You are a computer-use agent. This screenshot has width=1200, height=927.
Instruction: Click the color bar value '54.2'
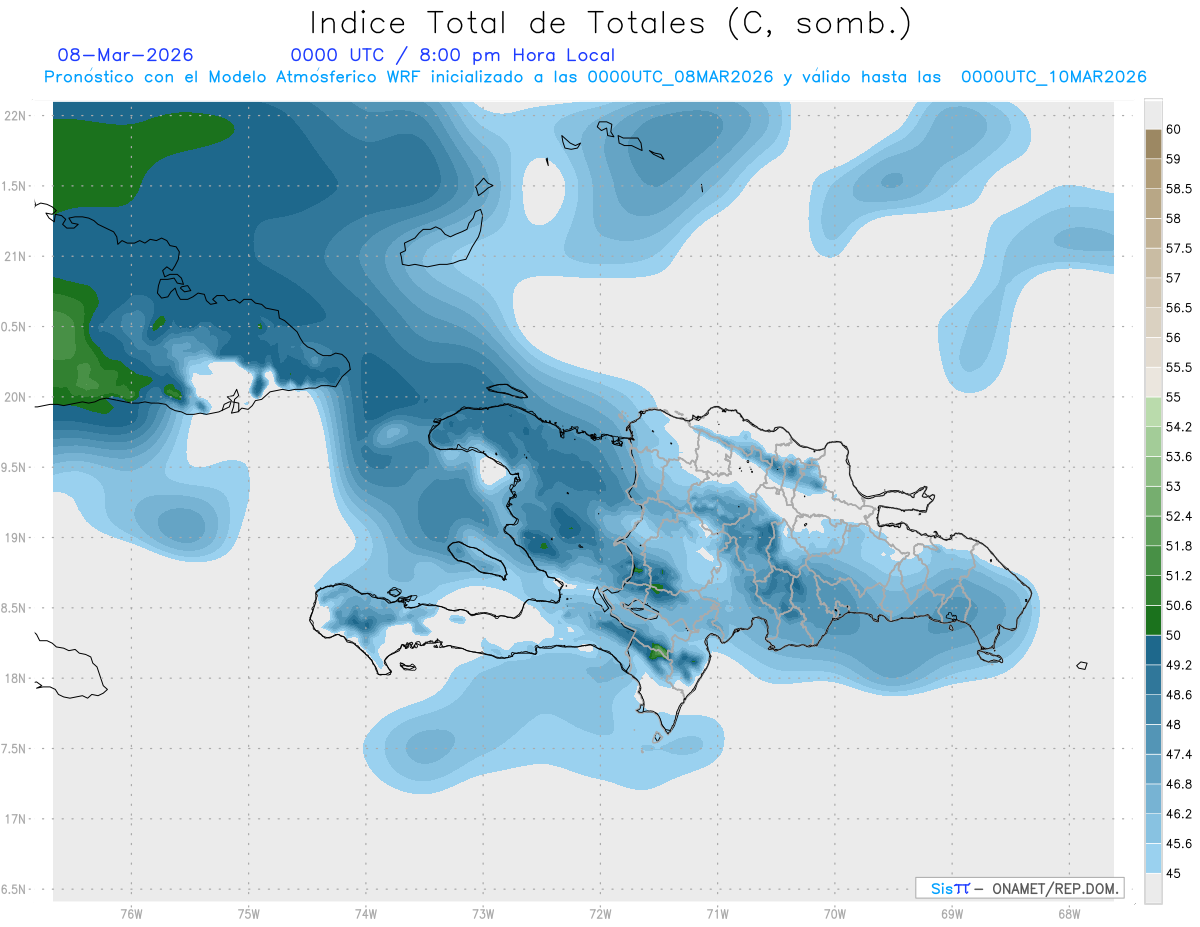[x=1178, y=427]
